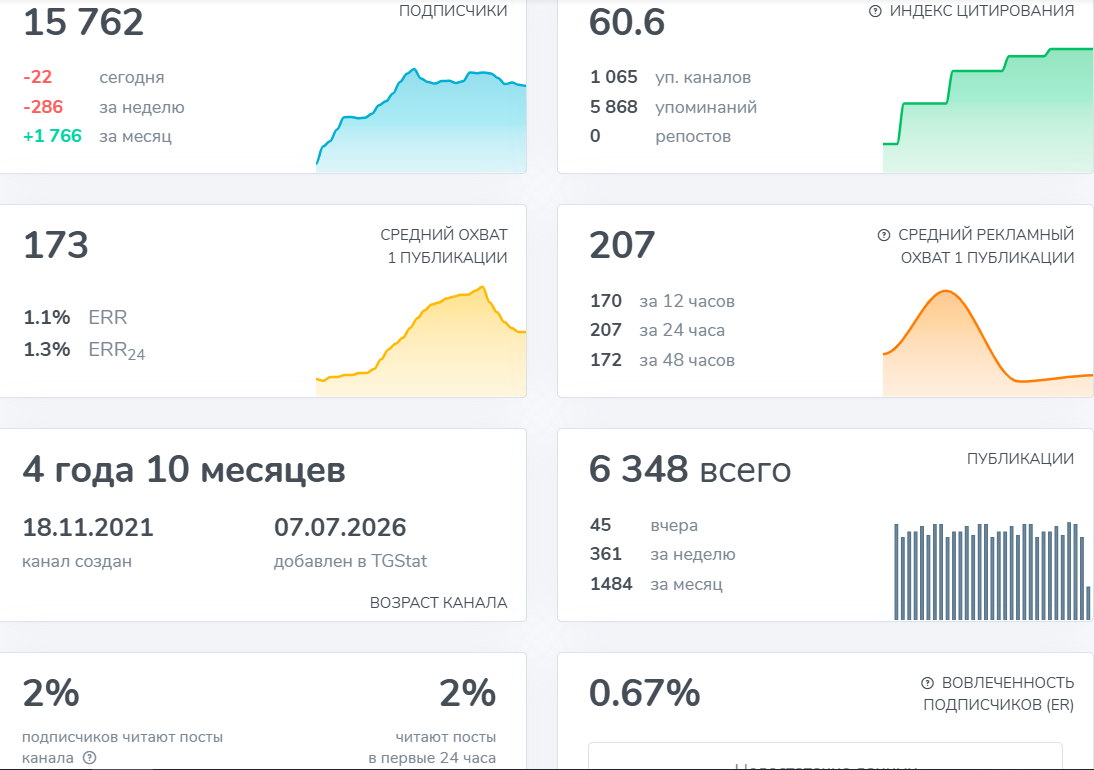
Task: Click the '-22' today change value
Action: [38, 77]
